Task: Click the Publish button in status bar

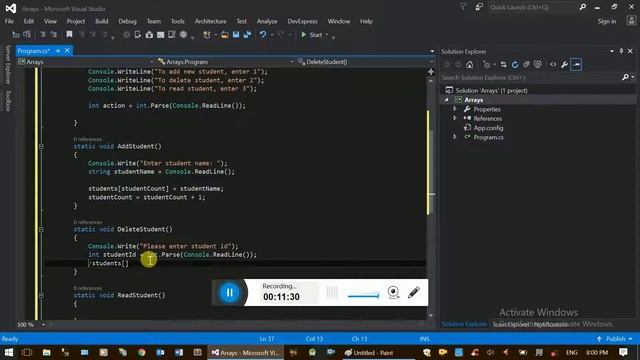Action: point(614,339)
